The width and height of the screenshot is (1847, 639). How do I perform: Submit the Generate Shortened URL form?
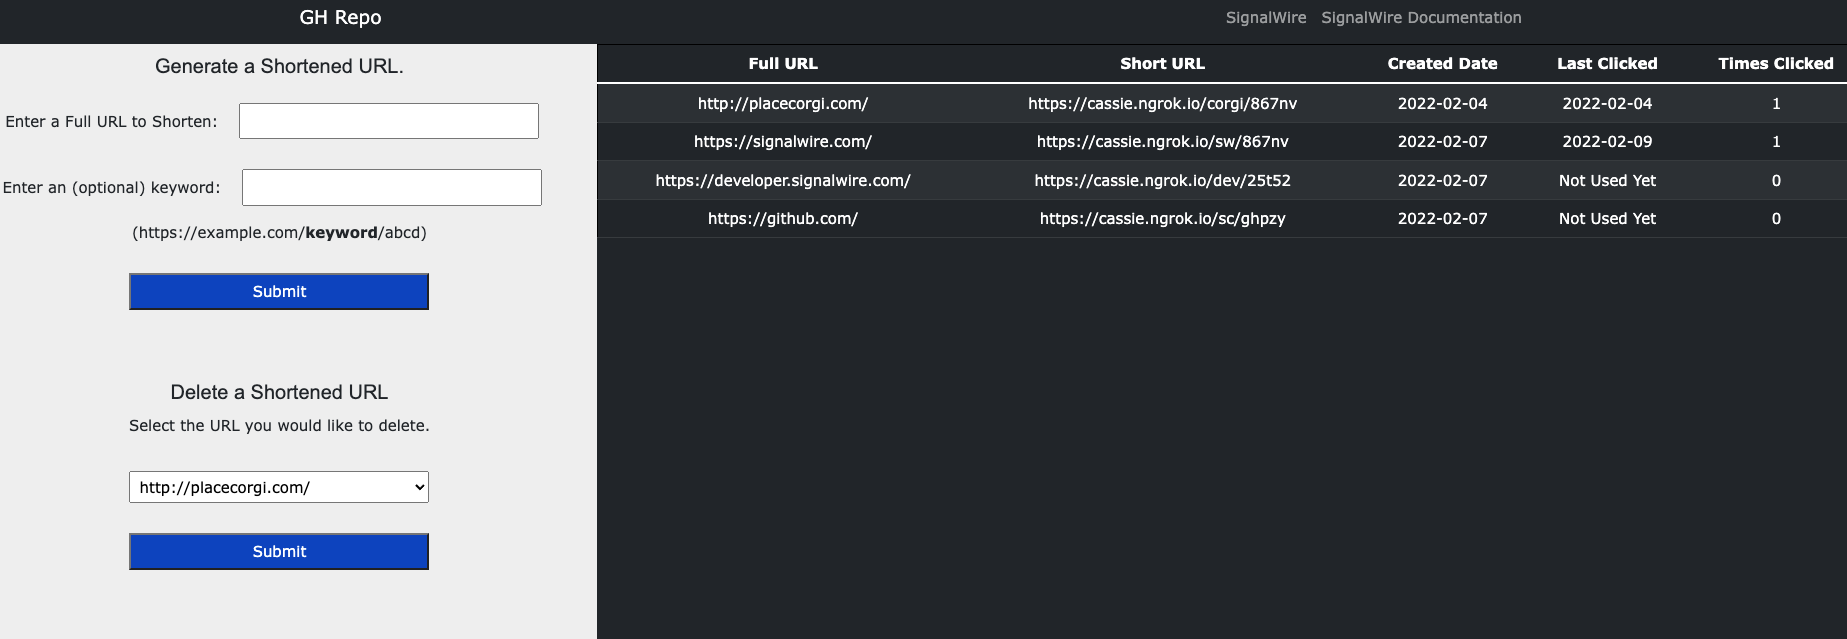point(279,291)
